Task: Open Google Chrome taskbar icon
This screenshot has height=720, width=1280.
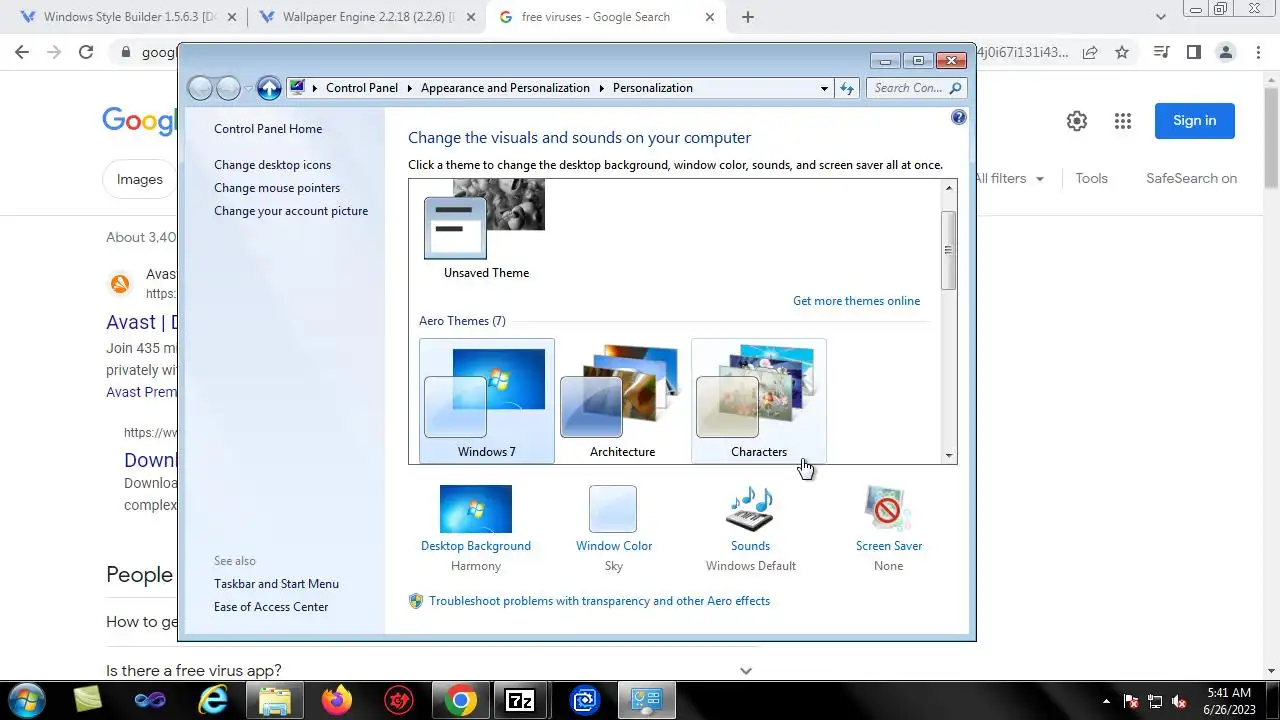Action: click(x=461, y=700)
